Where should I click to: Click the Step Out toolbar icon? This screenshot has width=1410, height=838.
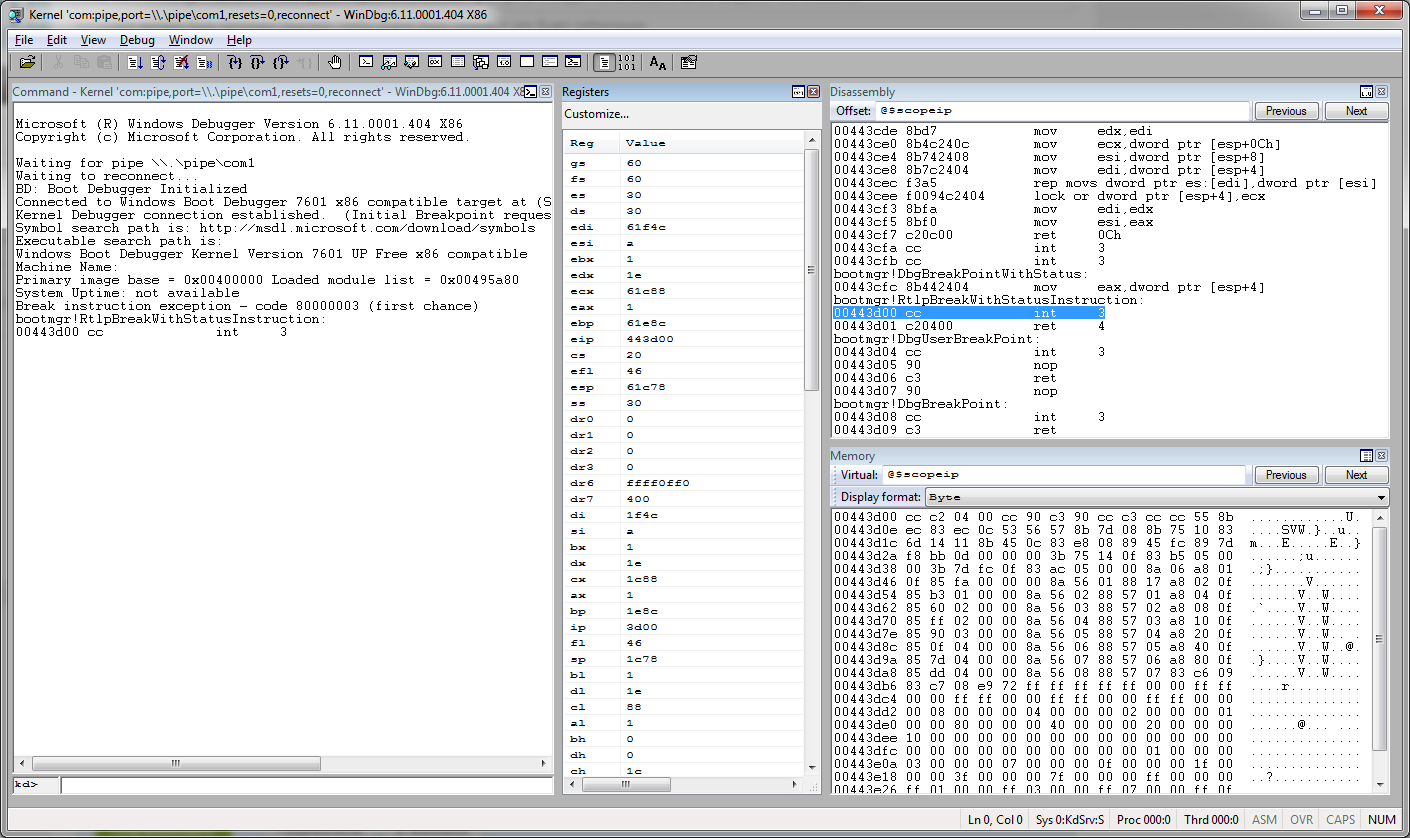(x=281, y=62)
